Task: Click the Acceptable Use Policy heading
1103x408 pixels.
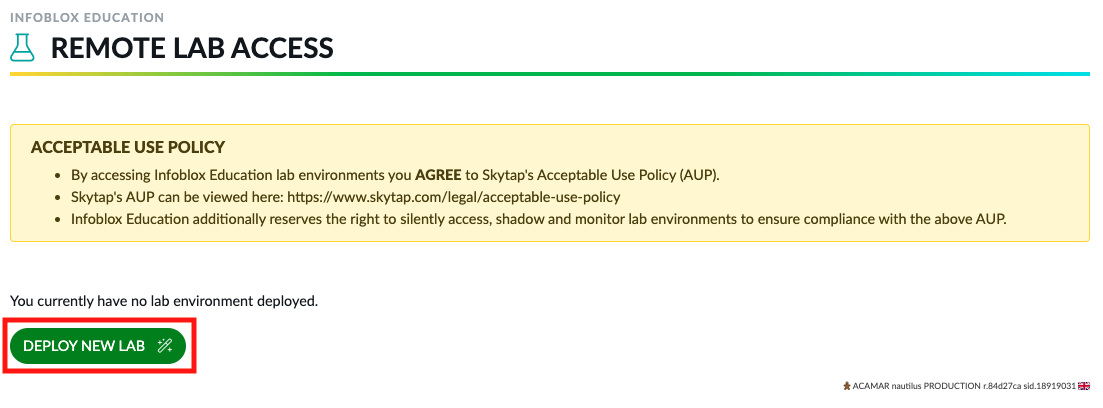Action: (128, 148)
